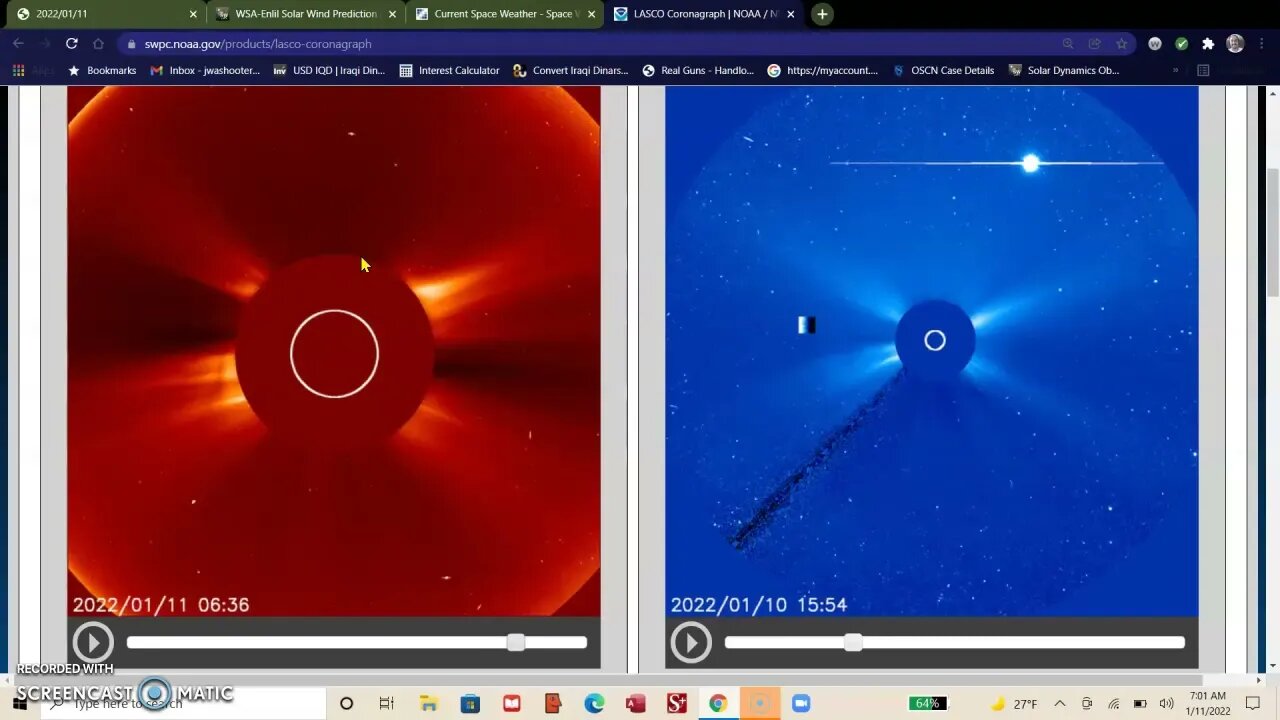
Task: Open the Solar Dynamics Observatory bookmark
Action: (1064, 71)
